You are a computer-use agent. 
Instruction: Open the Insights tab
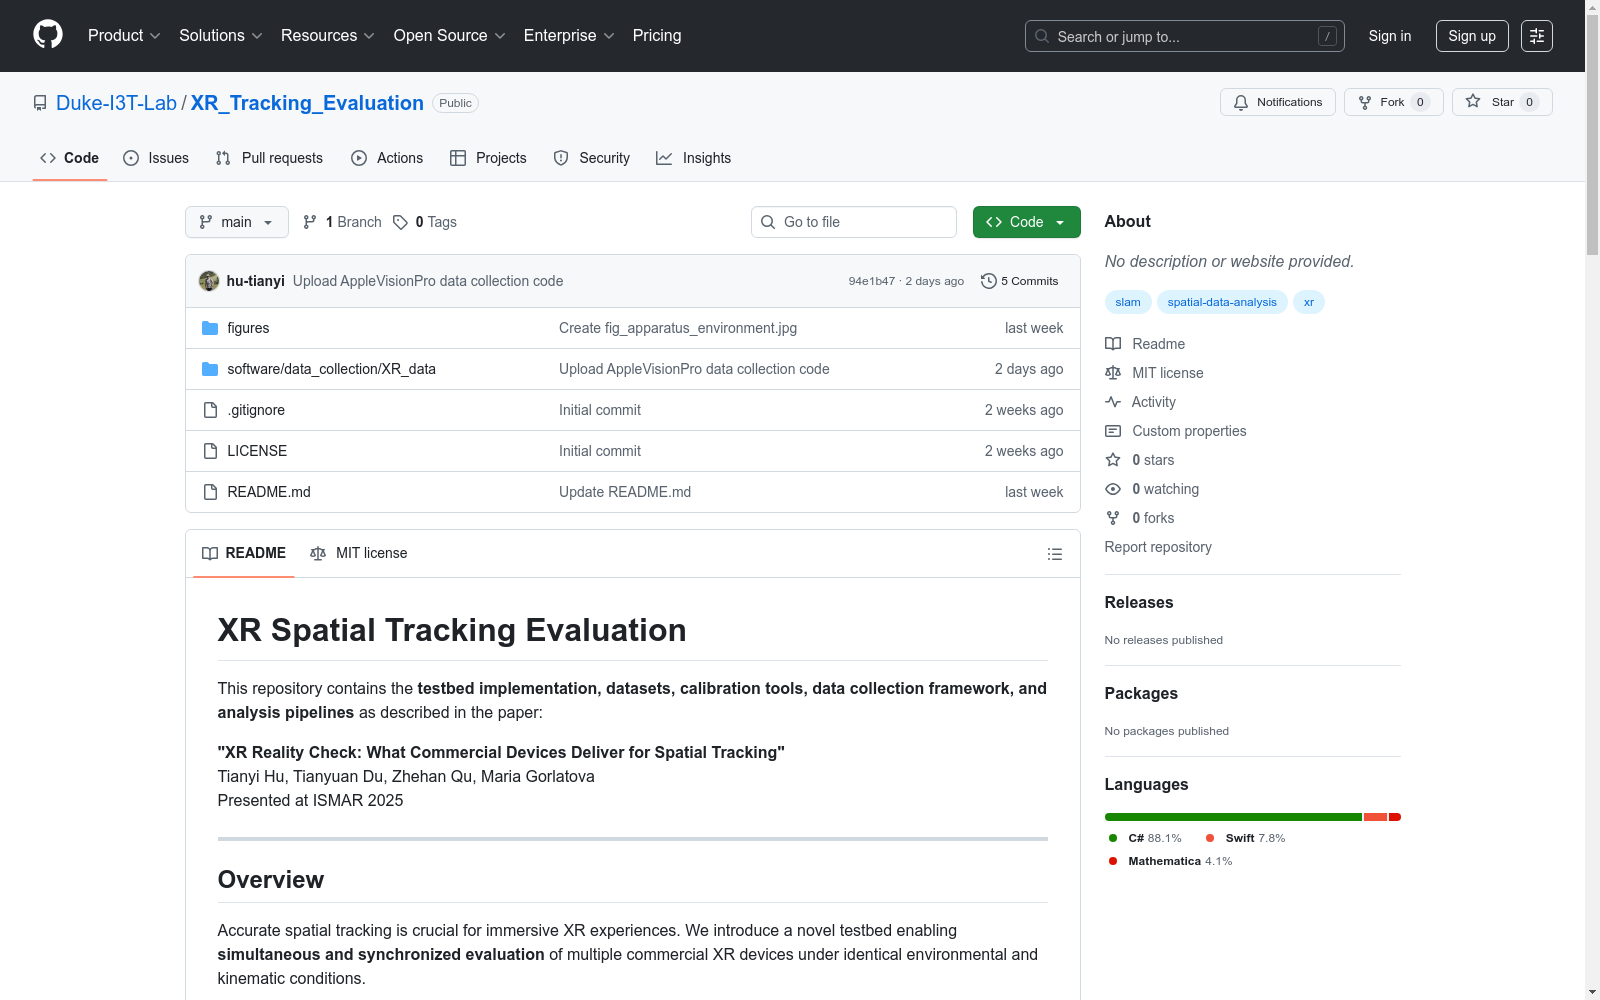(693, 158)
